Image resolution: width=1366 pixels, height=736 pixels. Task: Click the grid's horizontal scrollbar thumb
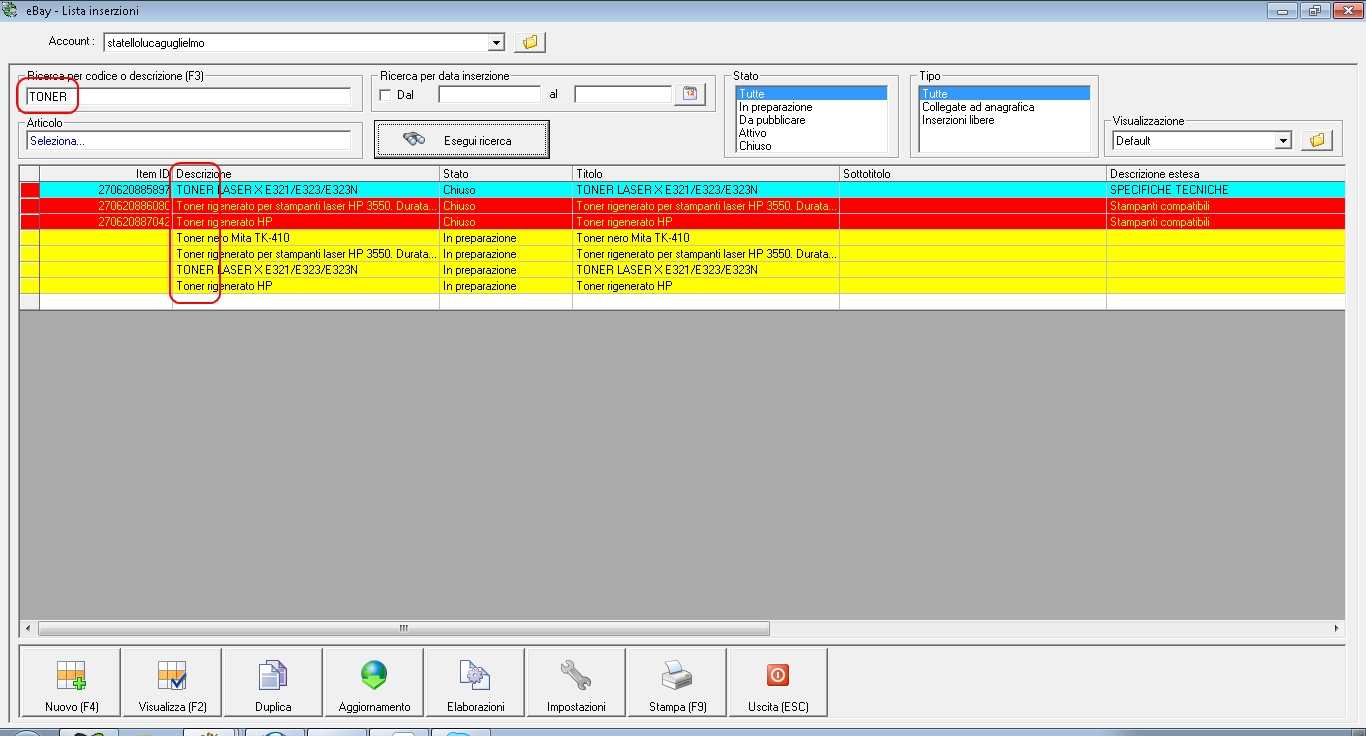[404, 628]
